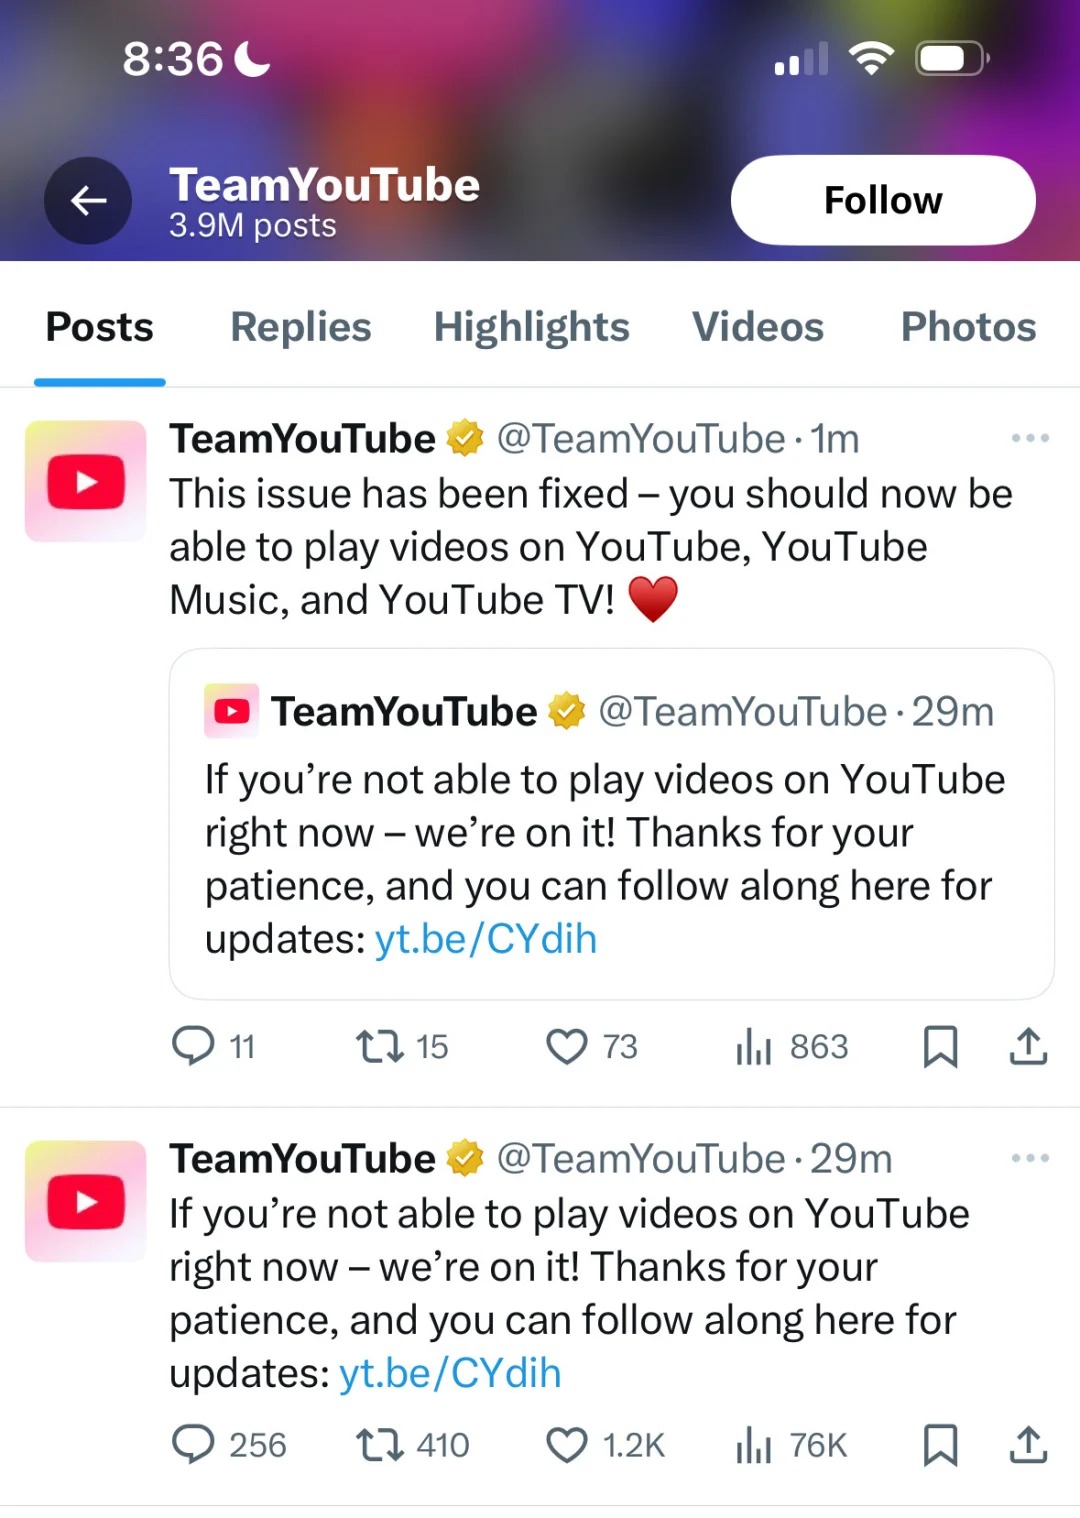1080x1518 pixels.
Task: Switch to the Replies tab
Action: 300,327
